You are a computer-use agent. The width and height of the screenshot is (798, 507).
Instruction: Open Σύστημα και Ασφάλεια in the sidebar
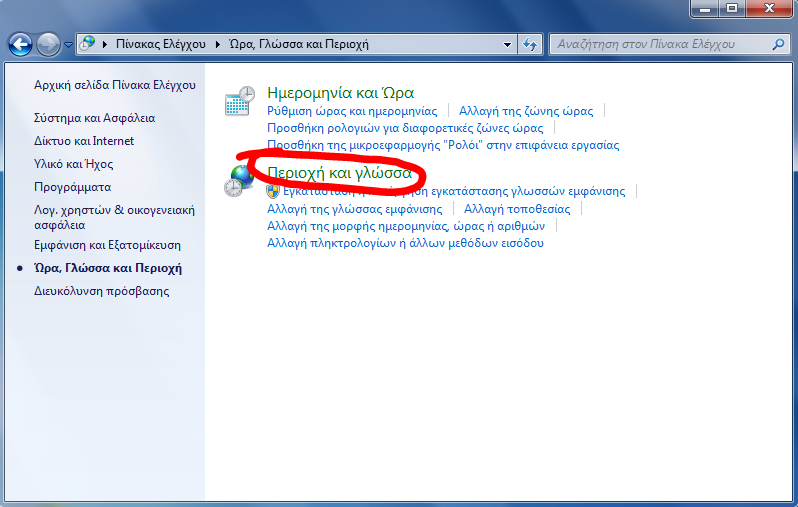click(x=94, y=118)
